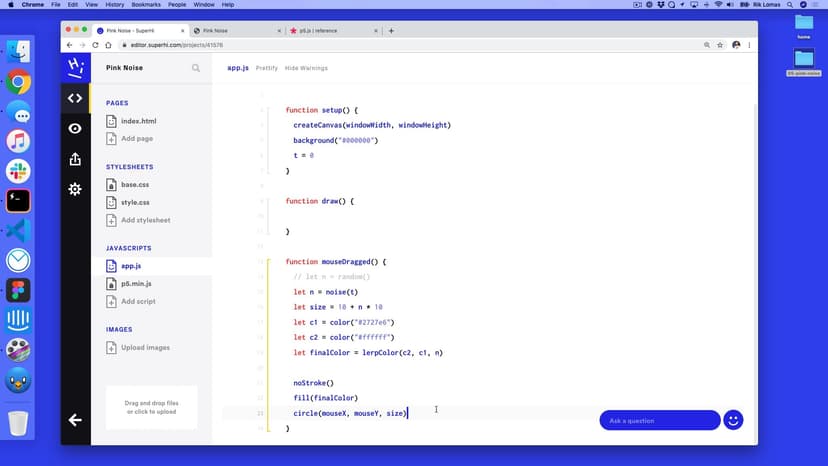The image size is (828, 466).
Task: Toggle Hide Warnings in editor header
Action: [x=306, y=68]
